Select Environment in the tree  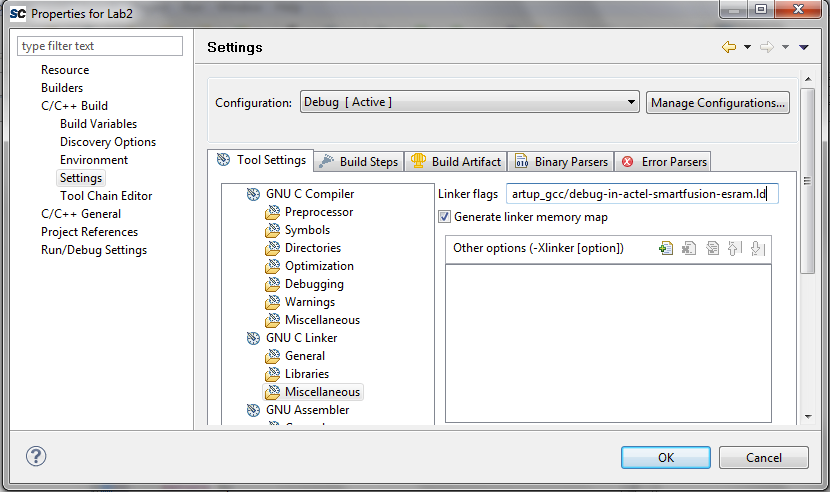pyautogui.click(x=94, y=160)
